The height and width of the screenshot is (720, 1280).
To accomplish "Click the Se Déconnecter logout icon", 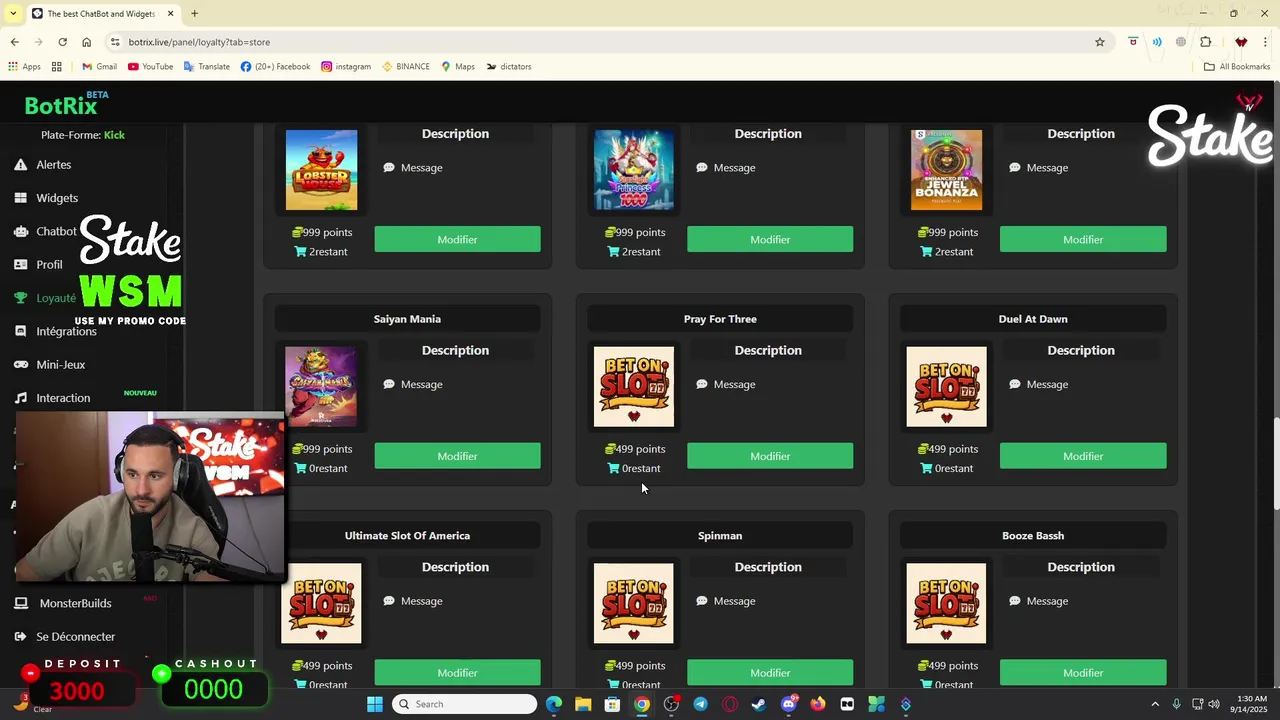I will 20,637.
